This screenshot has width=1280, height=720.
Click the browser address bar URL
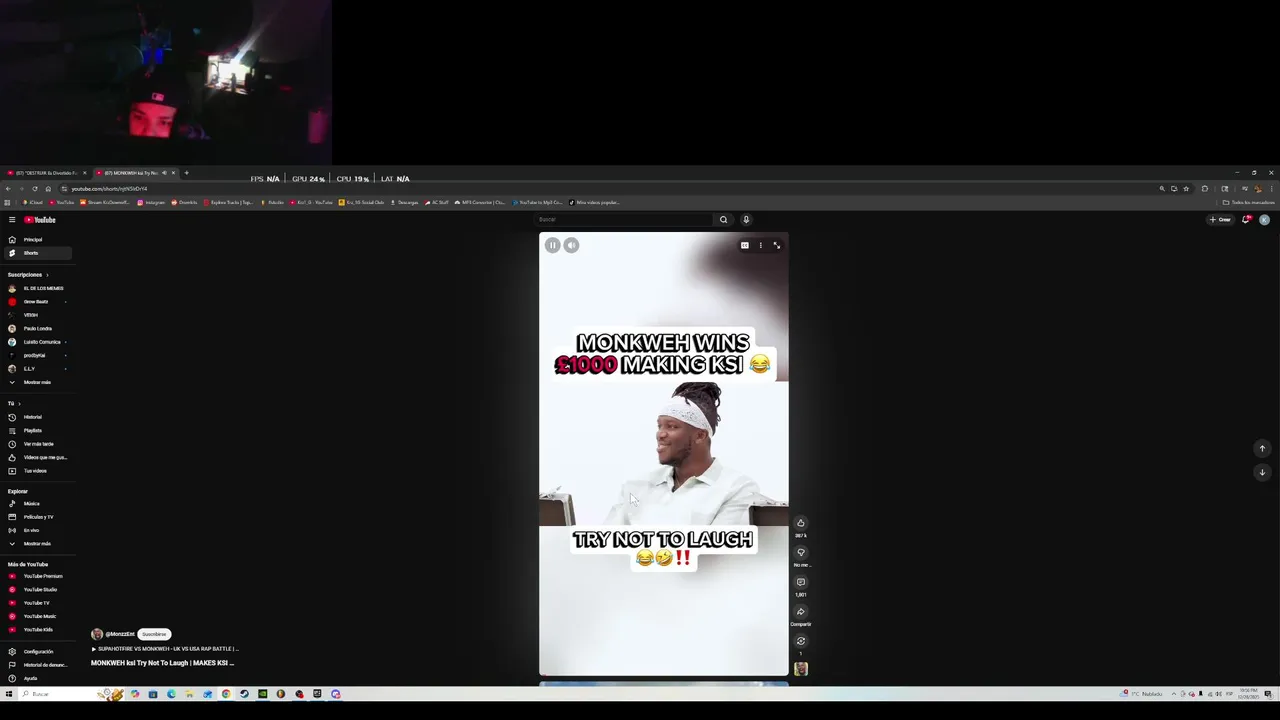[x=109, y=189]
